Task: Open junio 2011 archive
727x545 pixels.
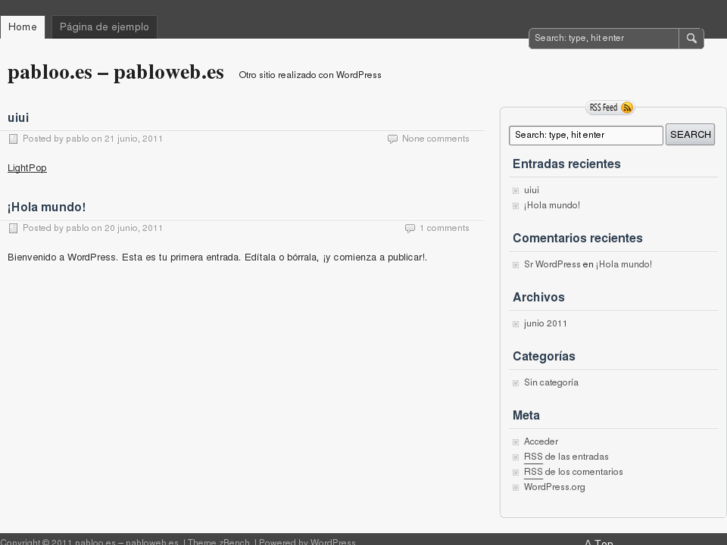Action: pyautogui.click(x=545, y=324)
